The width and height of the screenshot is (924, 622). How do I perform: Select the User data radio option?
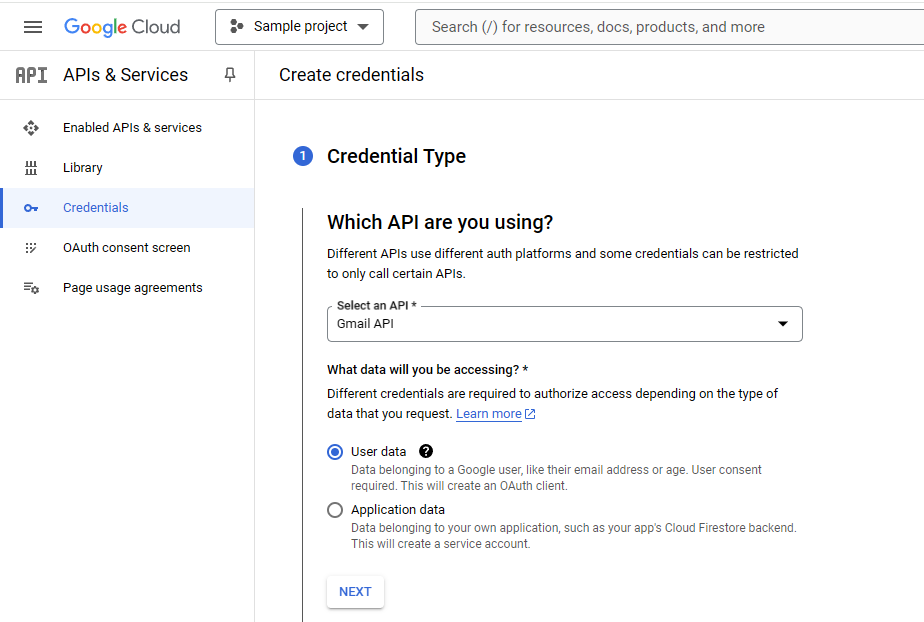click(335, 452)
